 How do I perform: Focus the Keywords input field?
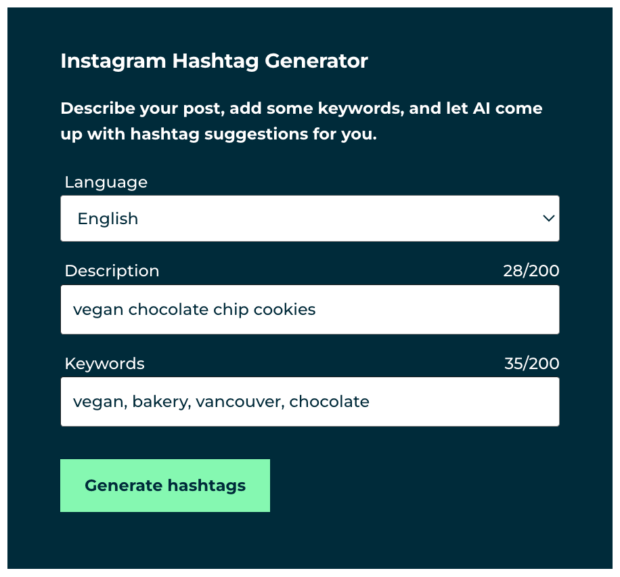click(310, 401)
